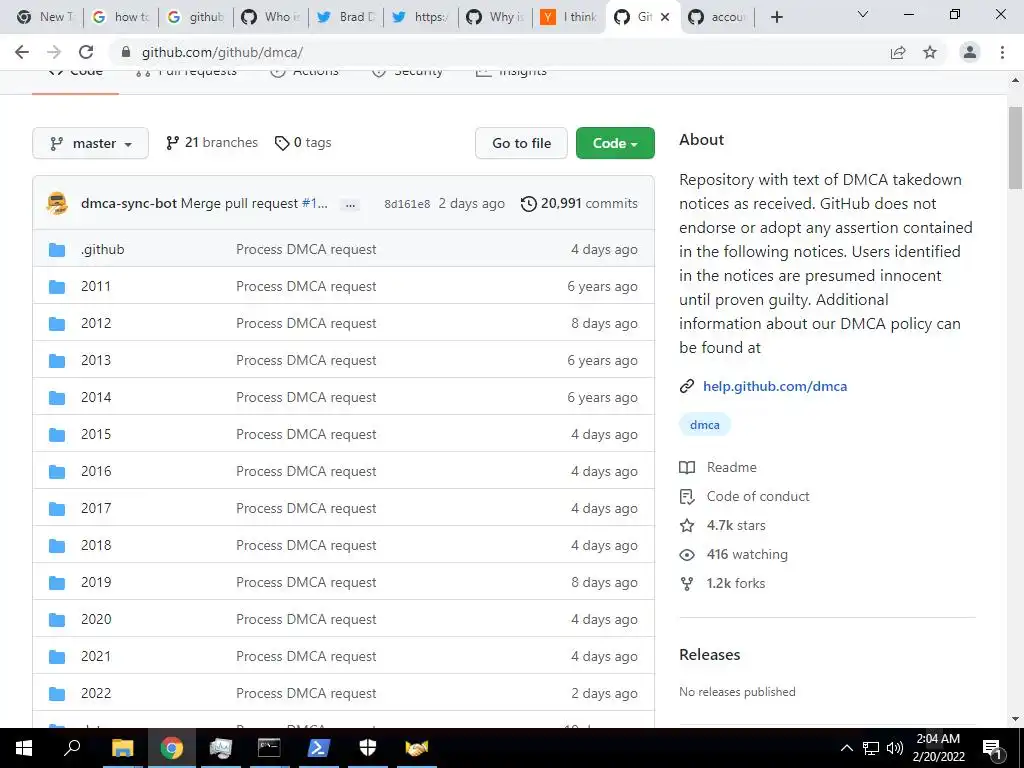
Task: Click the Code of conduct icon
Action: (686, 496)
